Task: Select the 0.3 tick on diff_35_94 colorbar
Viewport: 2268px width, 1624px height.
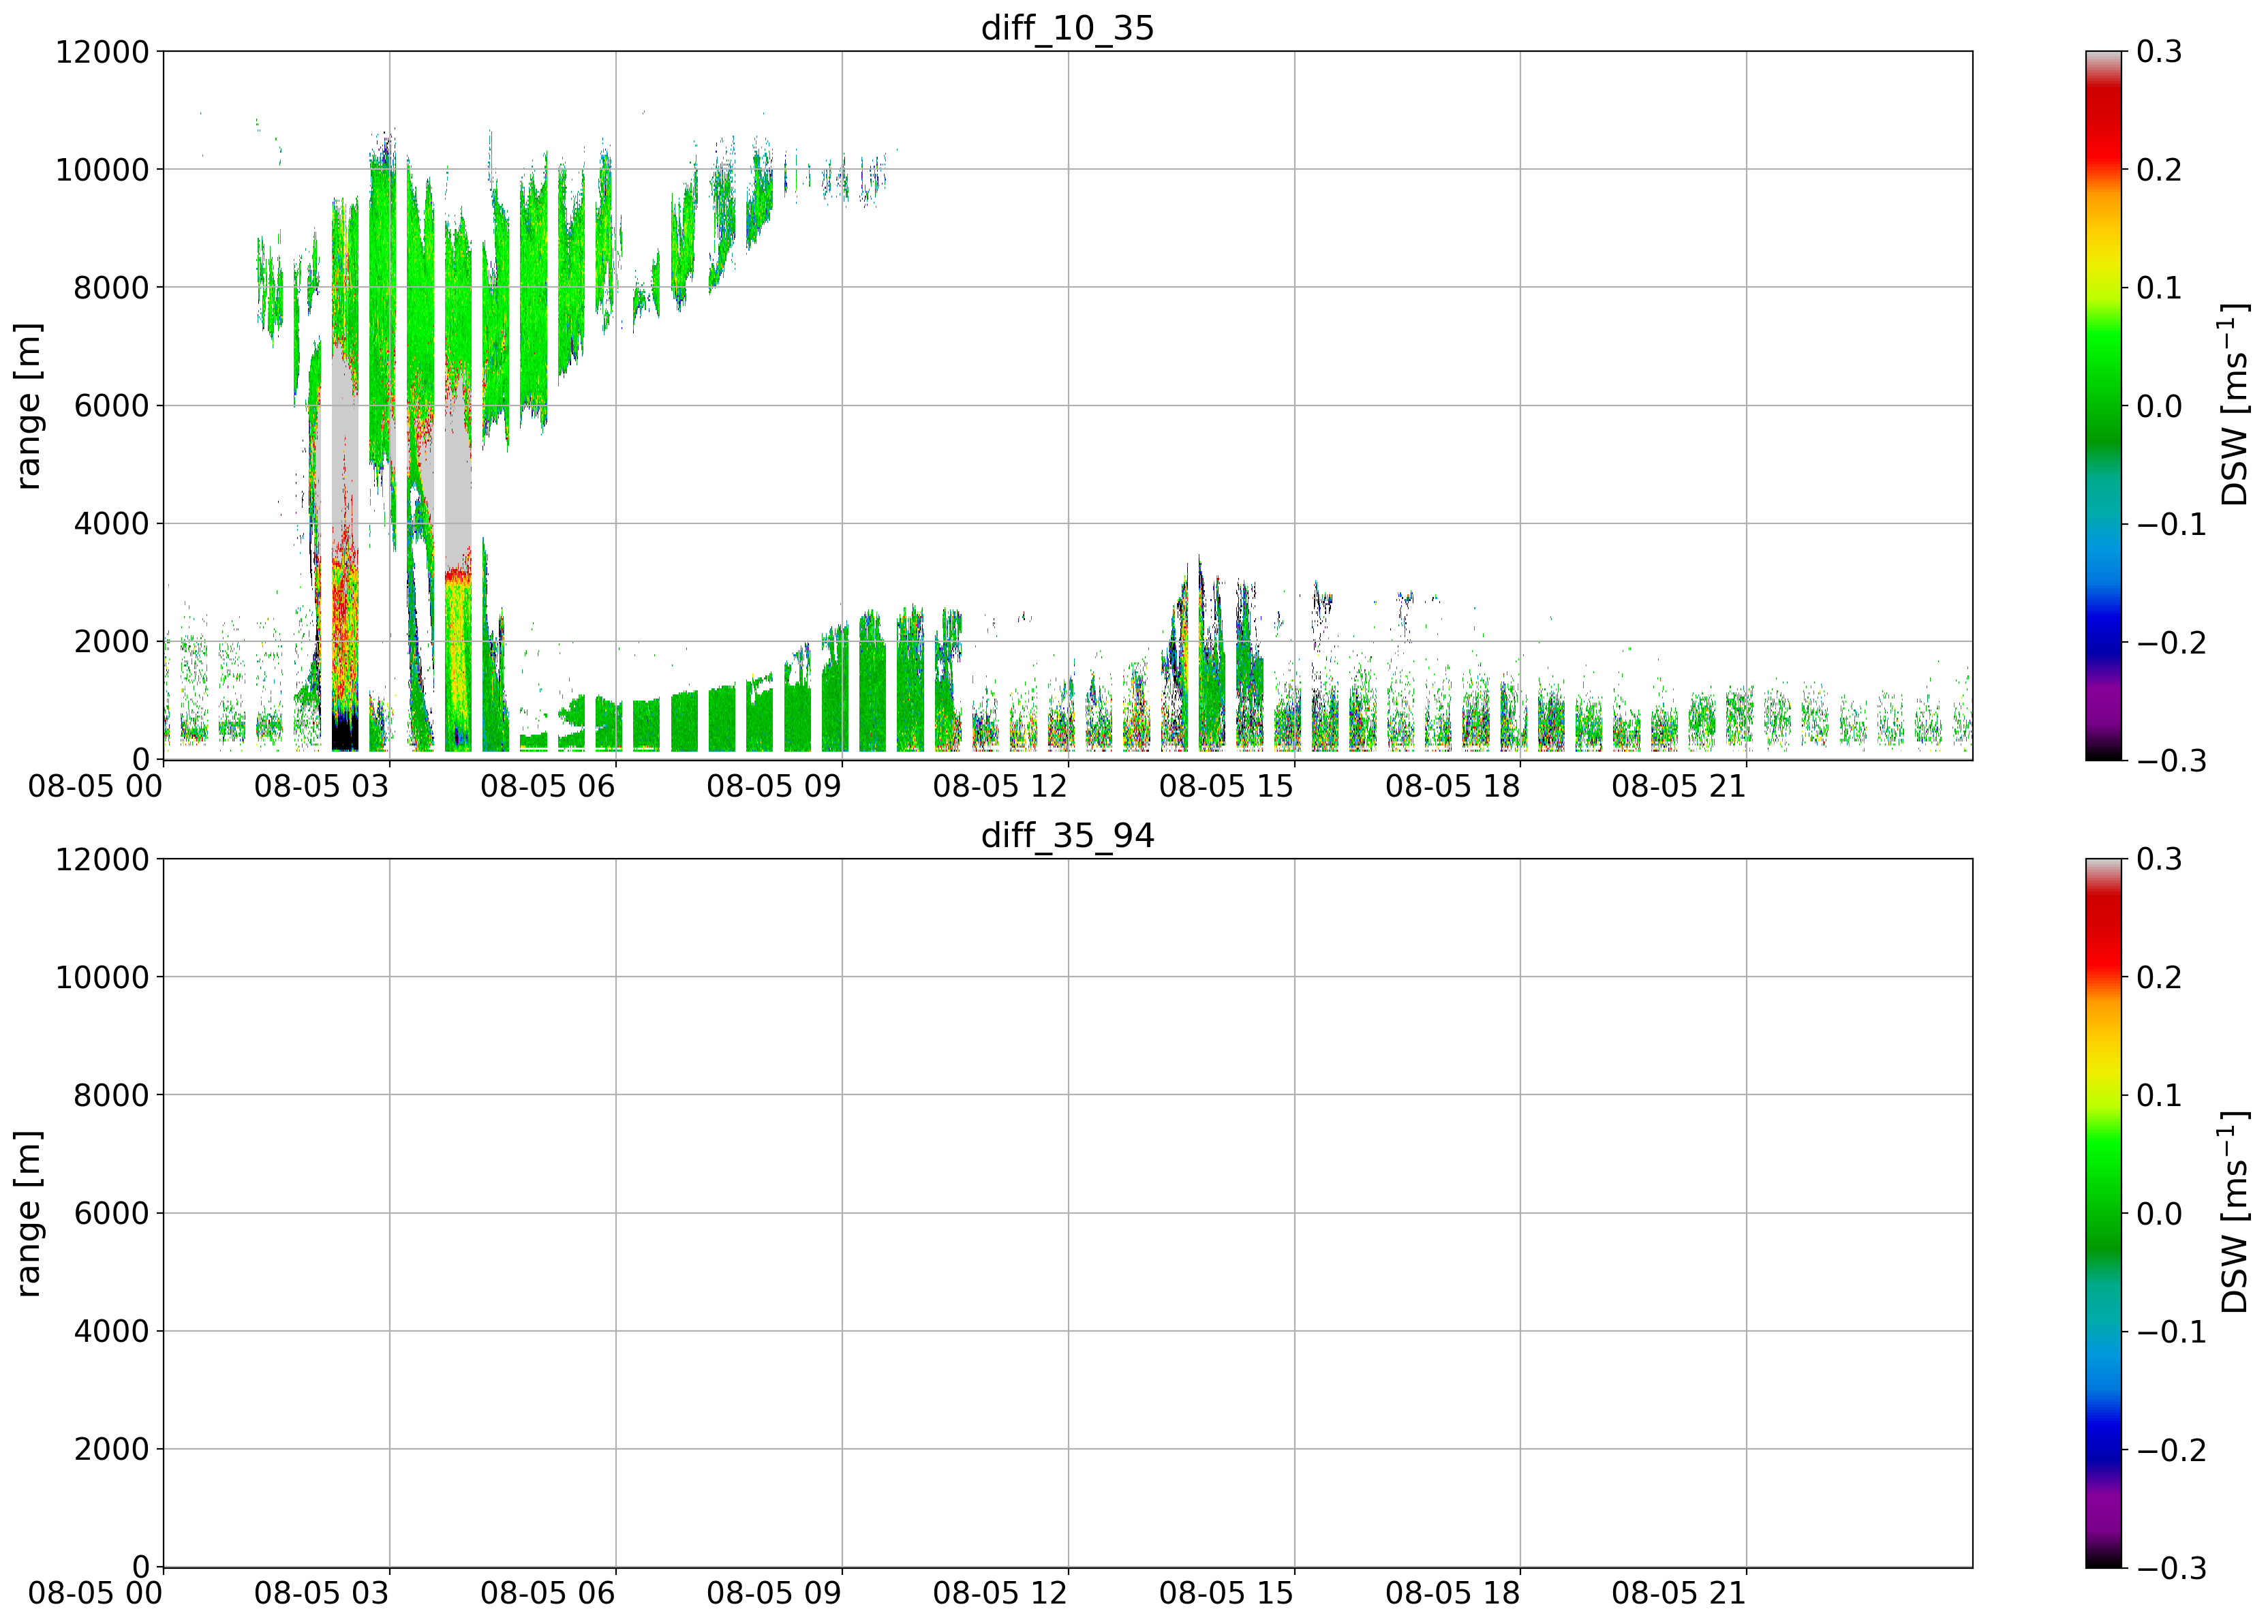Action: click(x=2159, y=859)
